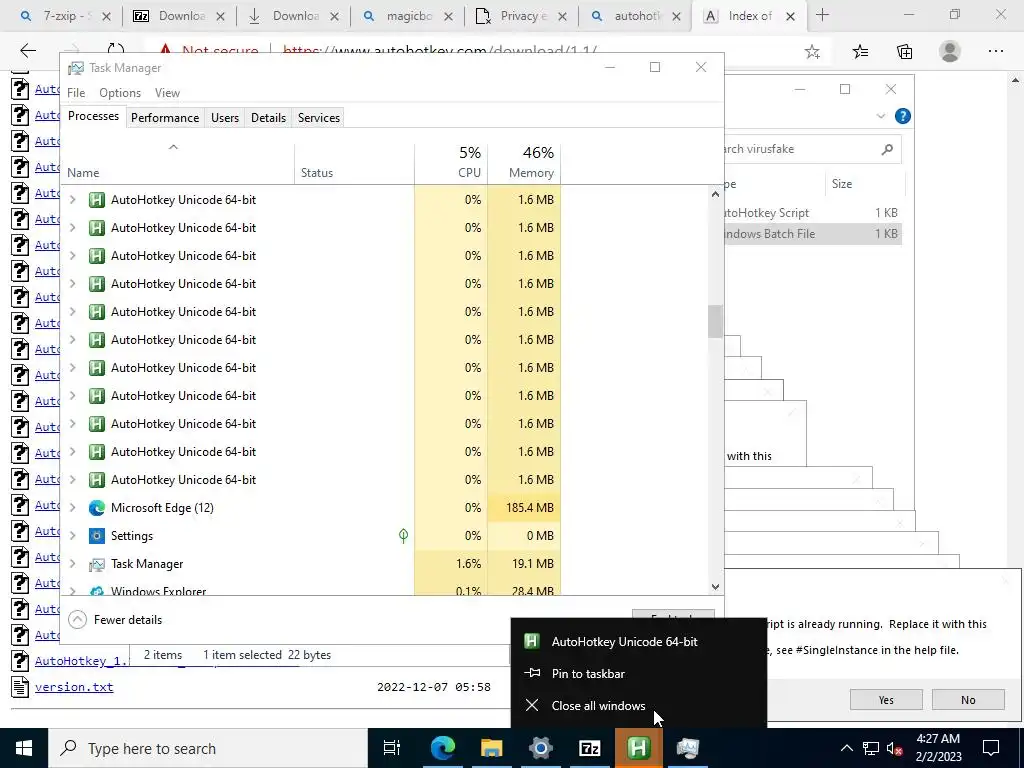Click the pin icon in the jump list

532,673
